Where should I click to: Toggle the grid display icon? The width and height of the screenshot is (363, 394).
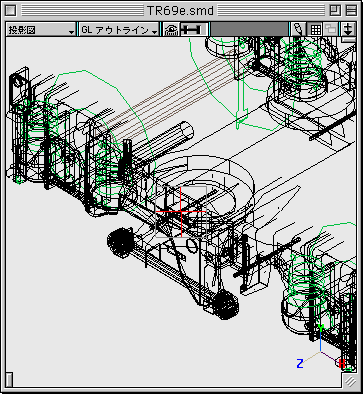click(315, 30)
